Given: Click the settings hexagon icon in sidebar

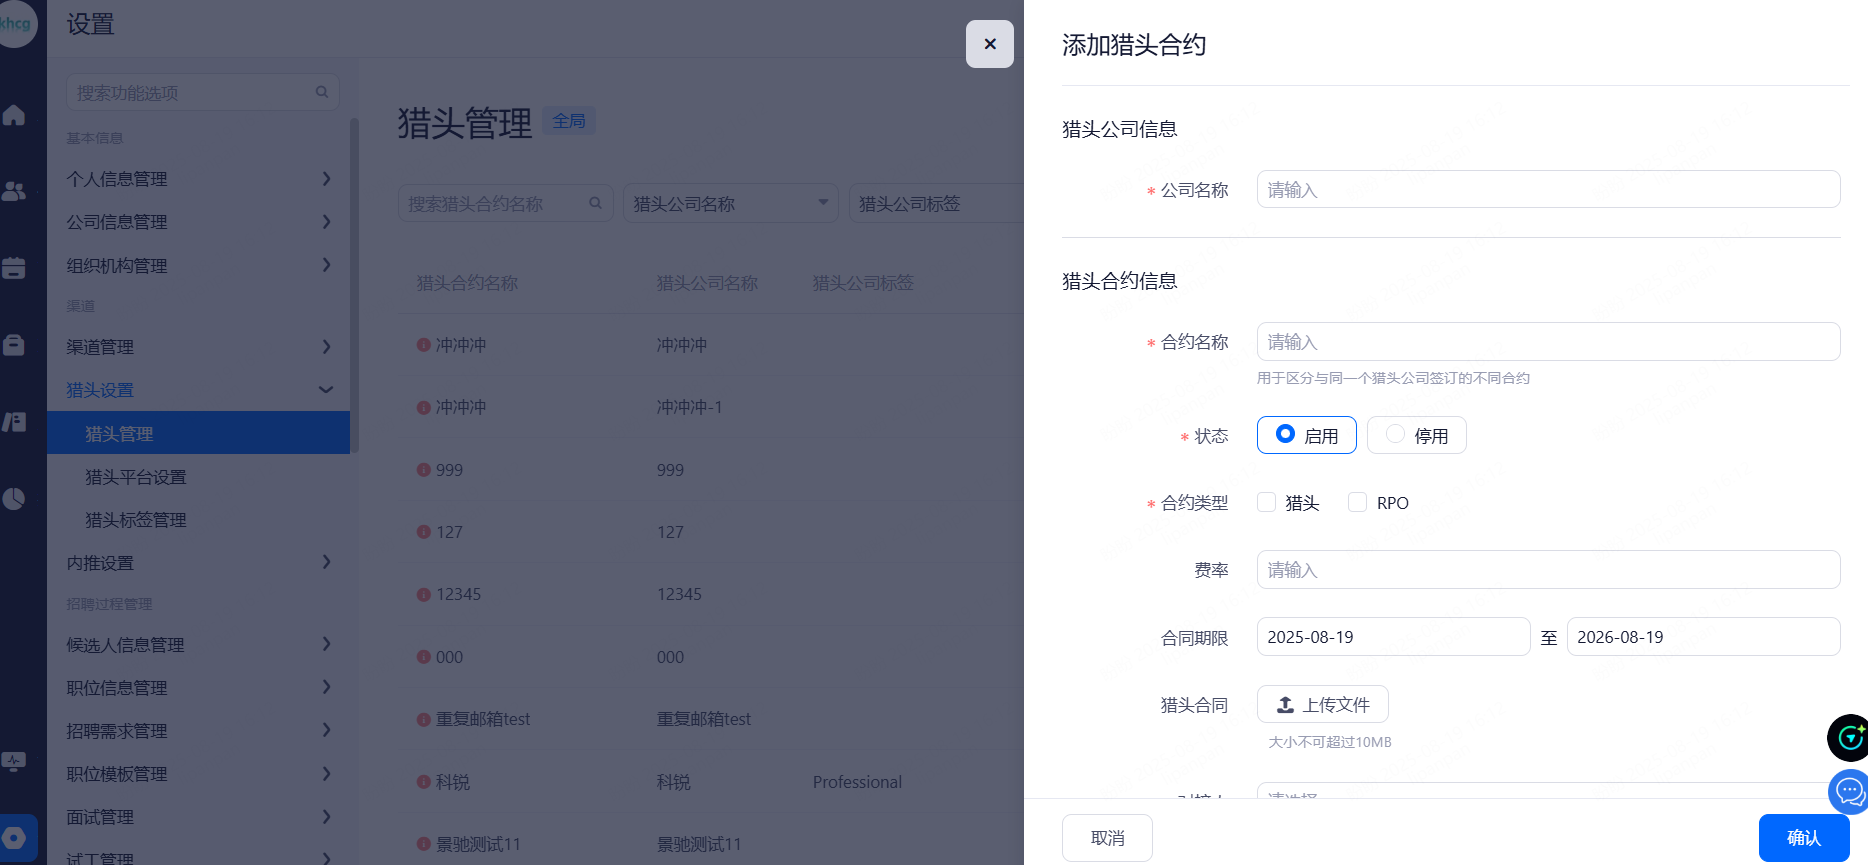Looking at the screenshot, I should [14, 838].
